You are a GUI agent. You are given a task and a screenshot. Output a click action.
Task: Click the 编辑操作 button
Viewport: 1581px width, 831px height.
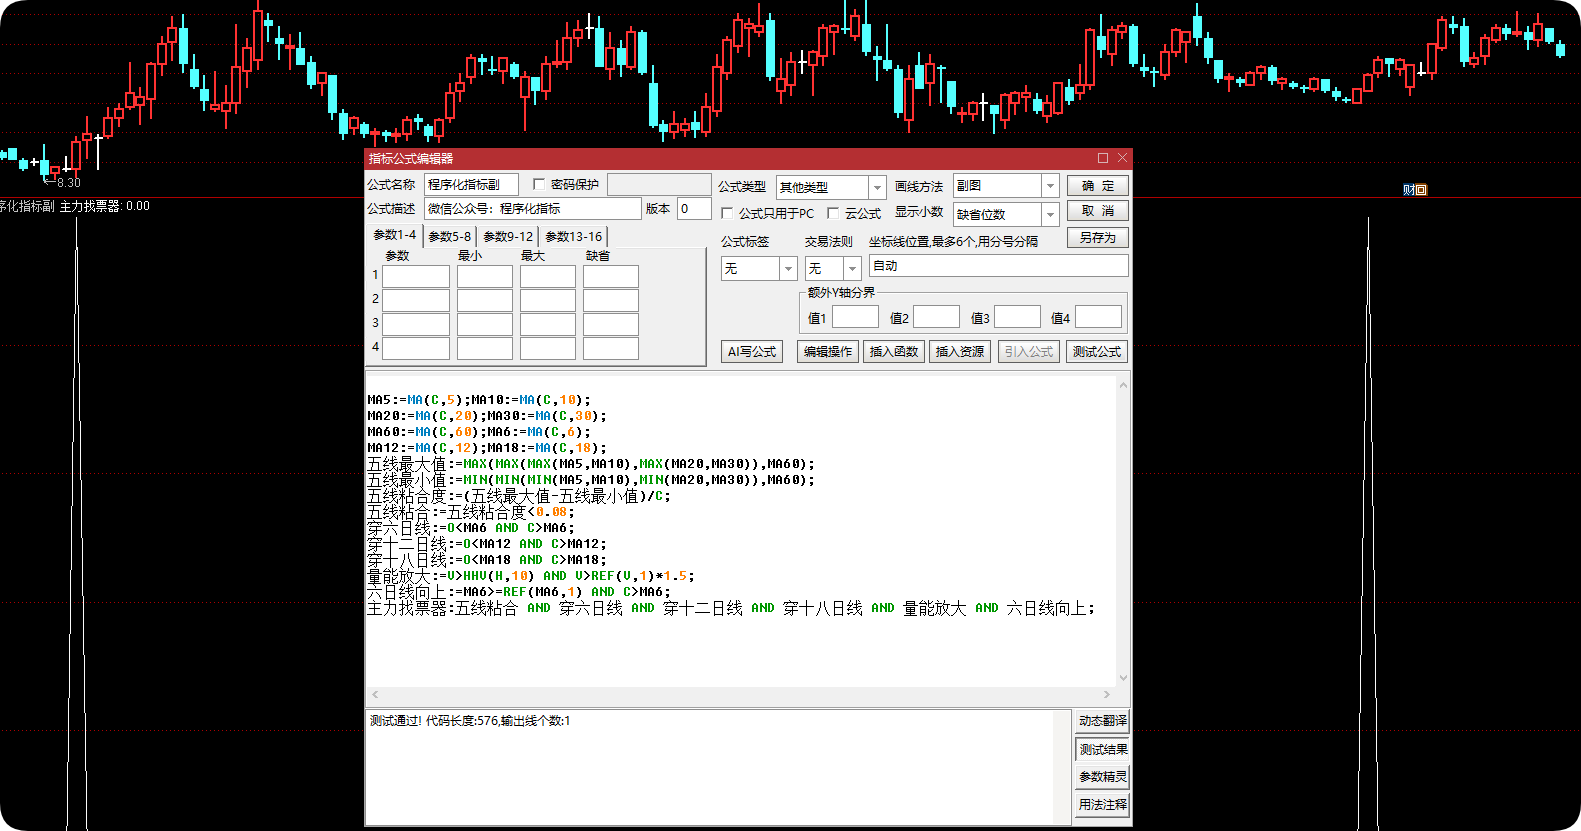(828, 352)
